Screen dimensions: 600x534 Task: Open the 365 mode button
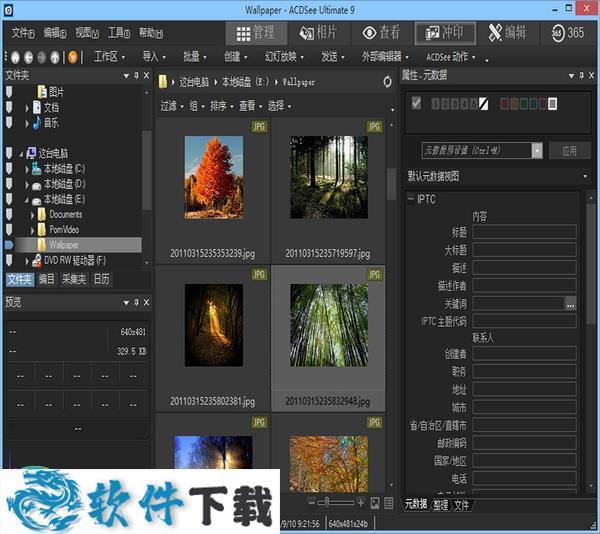568,33
